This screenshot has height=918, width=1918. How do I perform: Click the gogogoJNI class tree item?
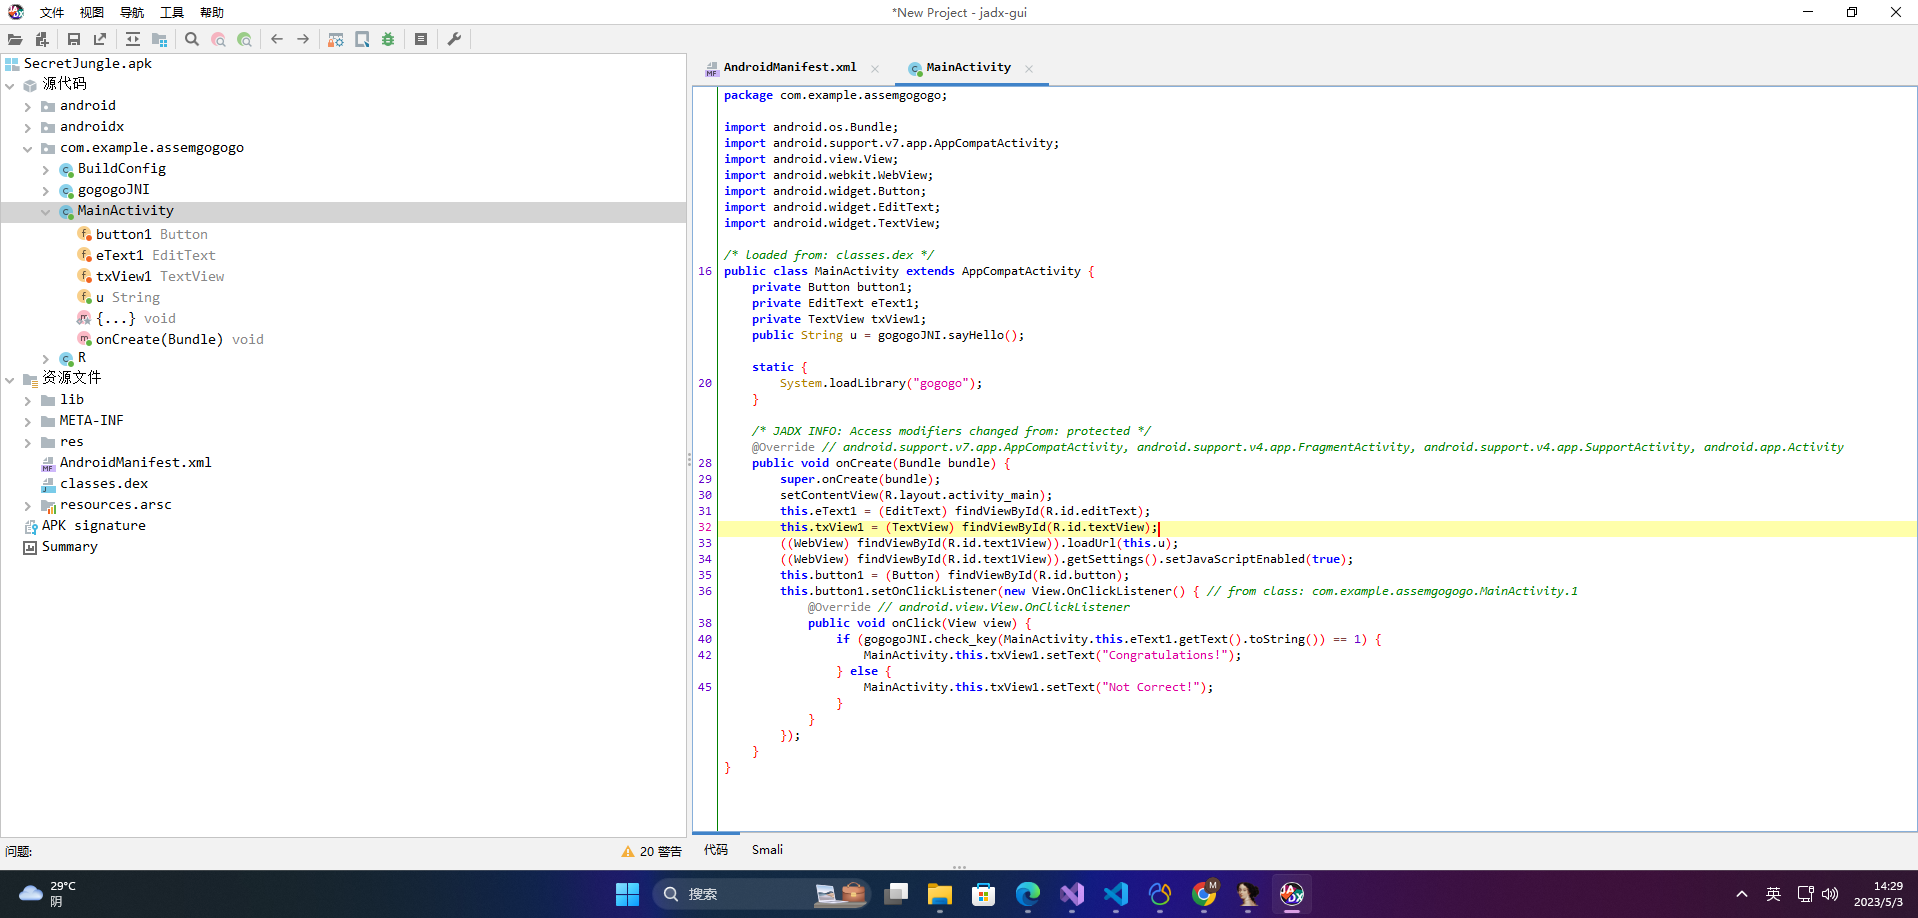point(105,190)
